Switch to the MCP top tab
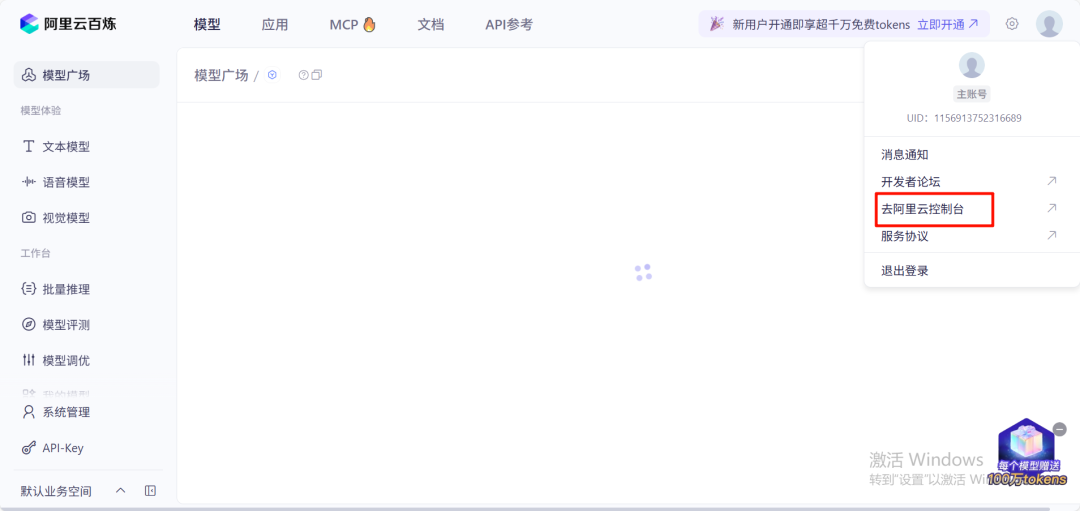Screen dimensions: 1080x511 pos(353,25)
